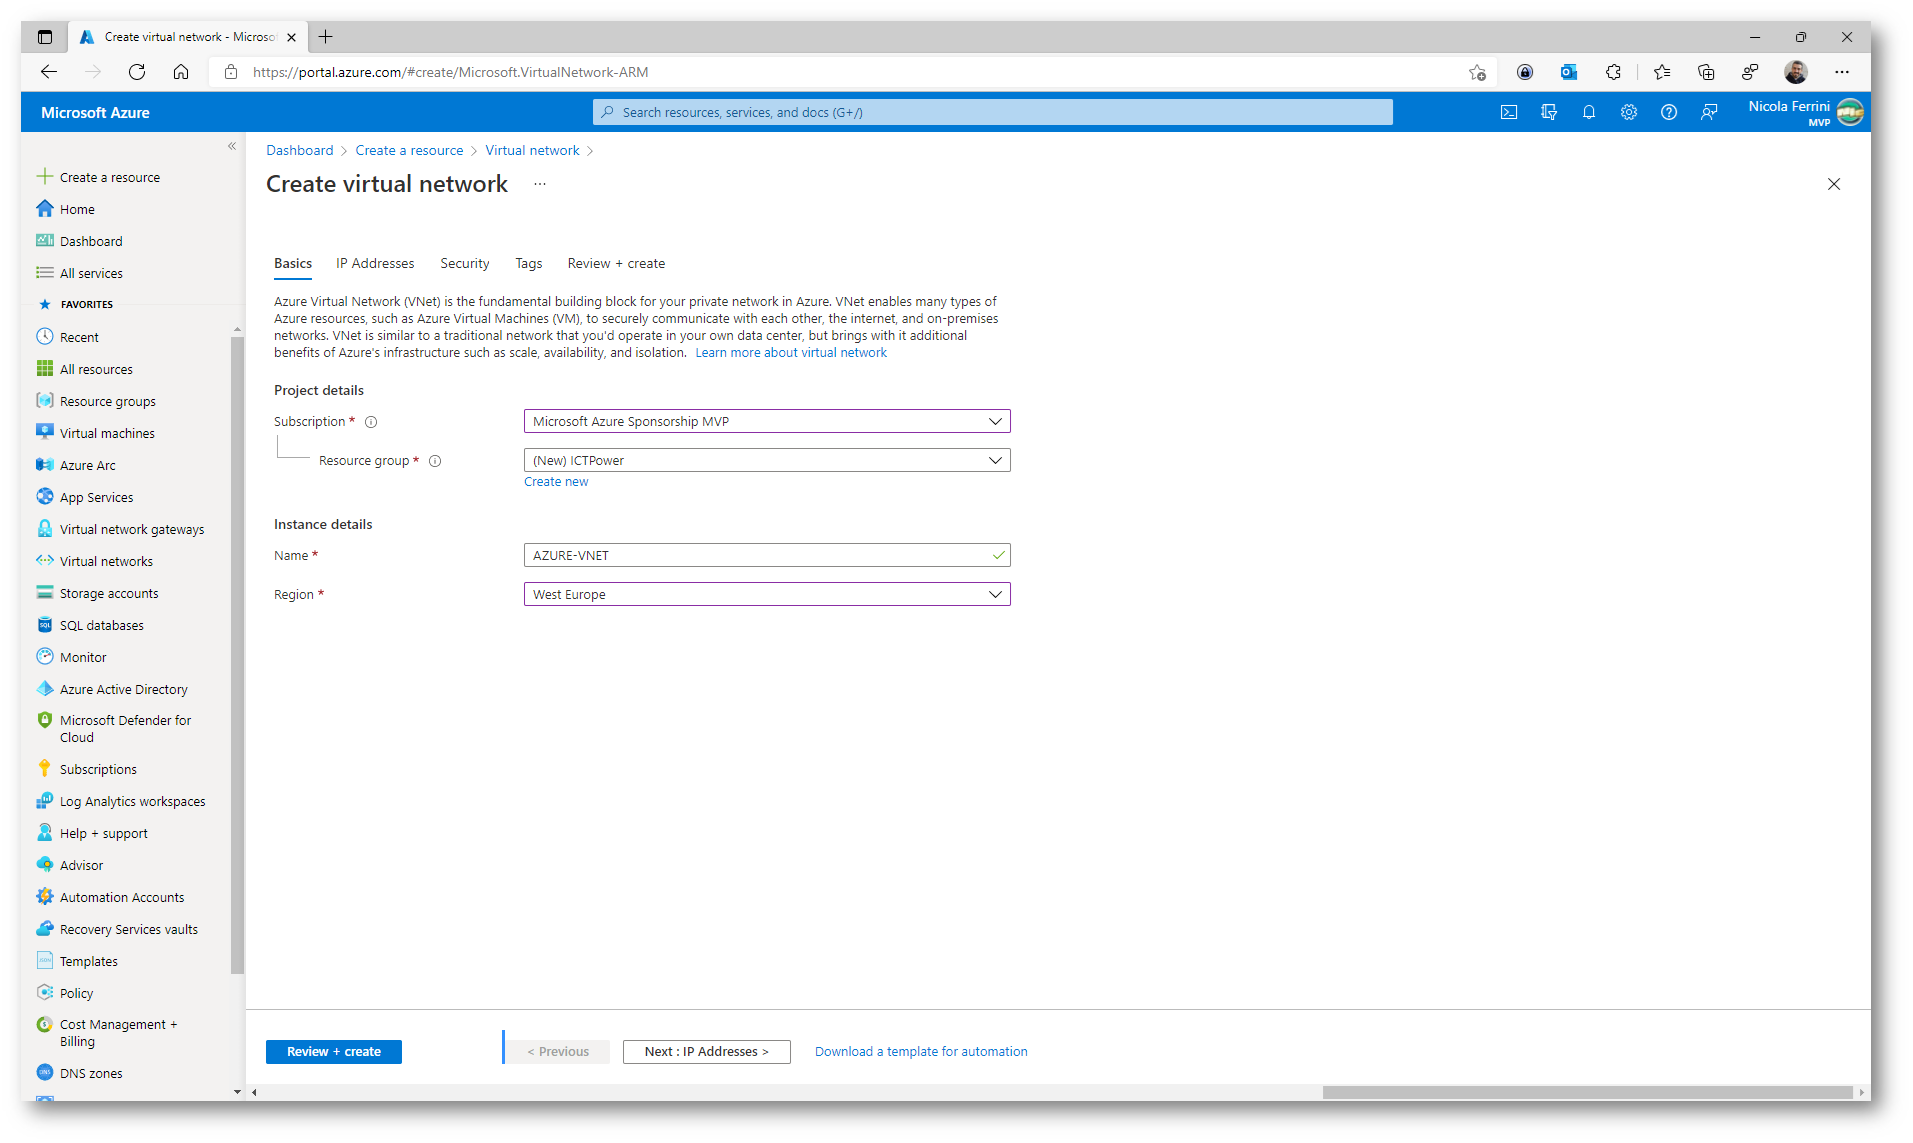
Task: Open Virtual networks in sidebar
Action: coord(95,561)
